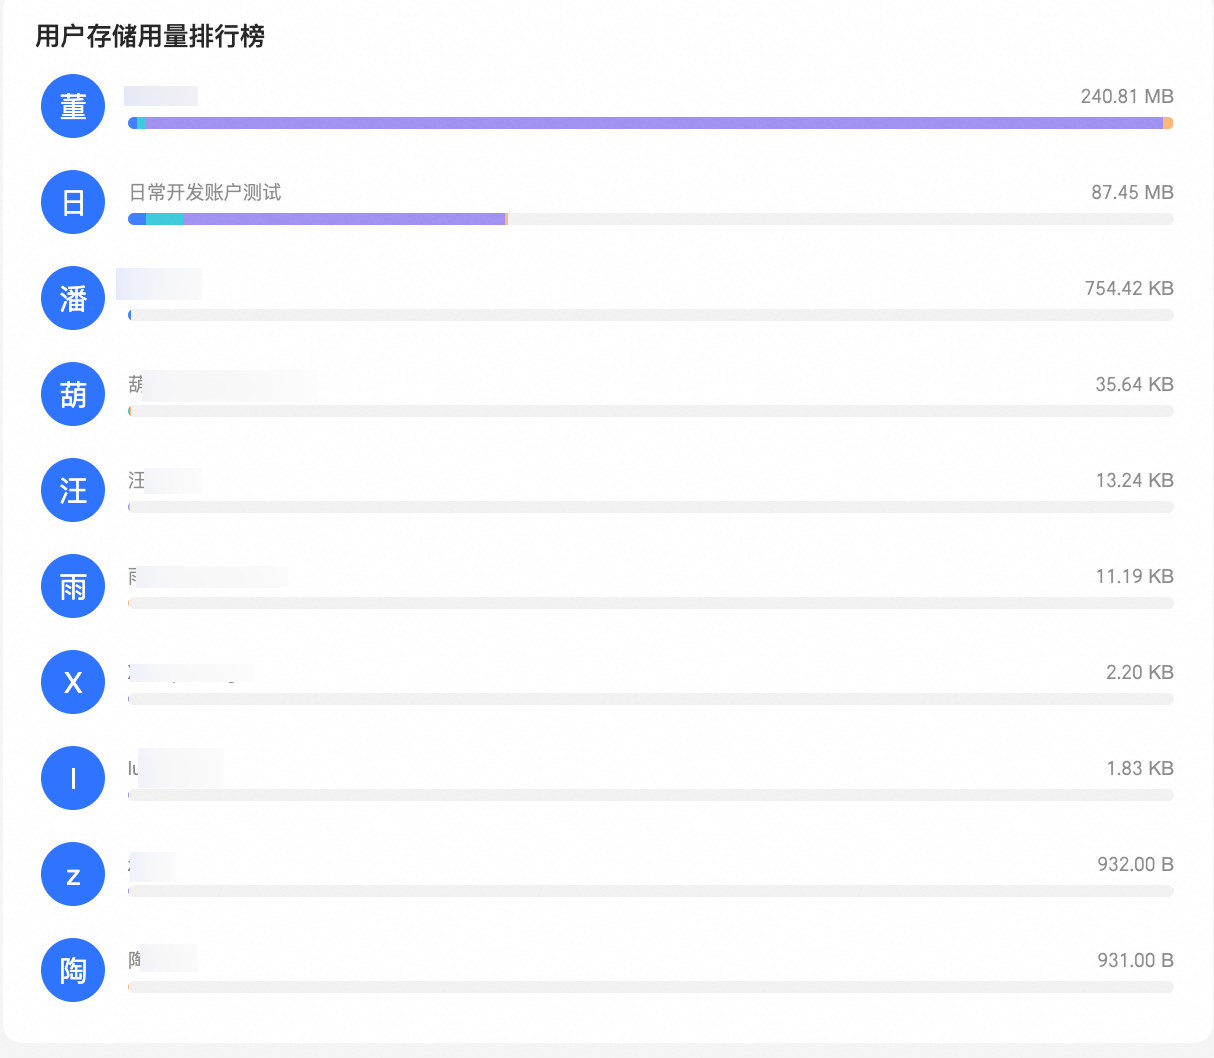Viewport: 1214px width, 1058px height.
Task: Click the 日 user avatar icon
Action: (73, 202)
